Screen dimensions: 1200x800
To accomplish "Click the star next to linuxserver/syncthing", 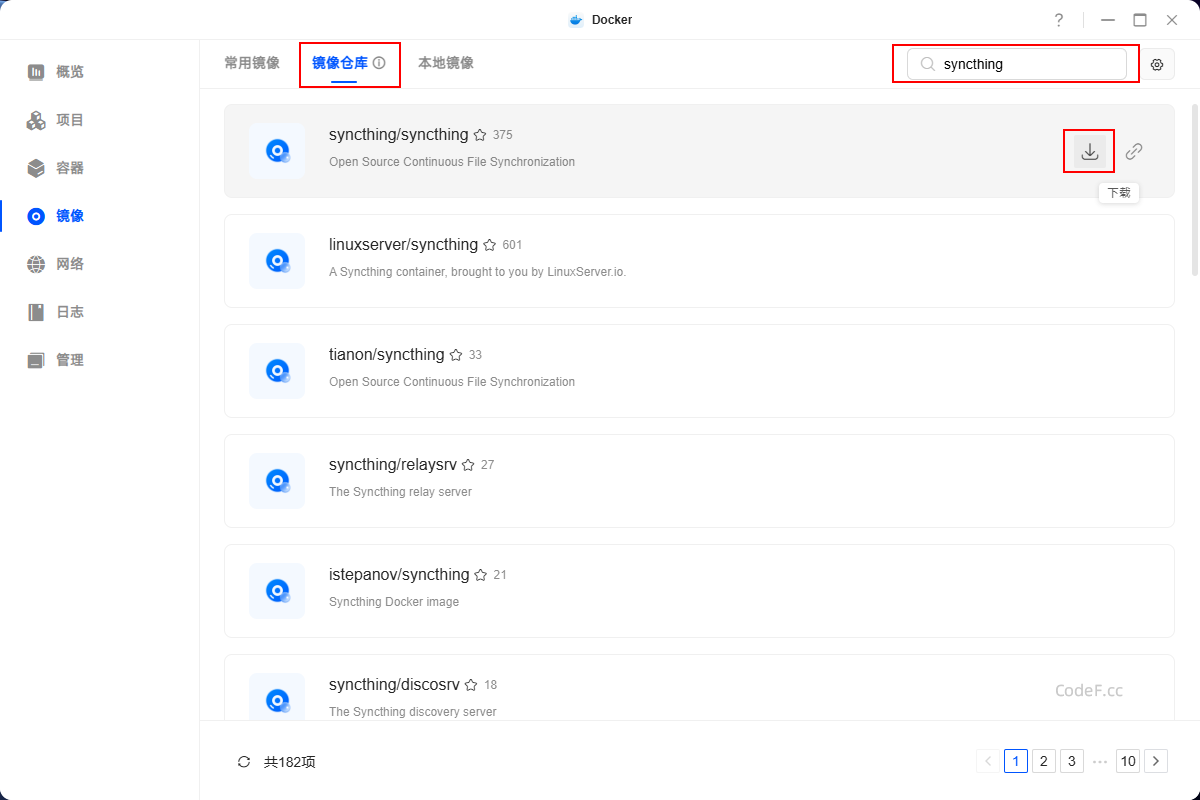I will (490, 245).
